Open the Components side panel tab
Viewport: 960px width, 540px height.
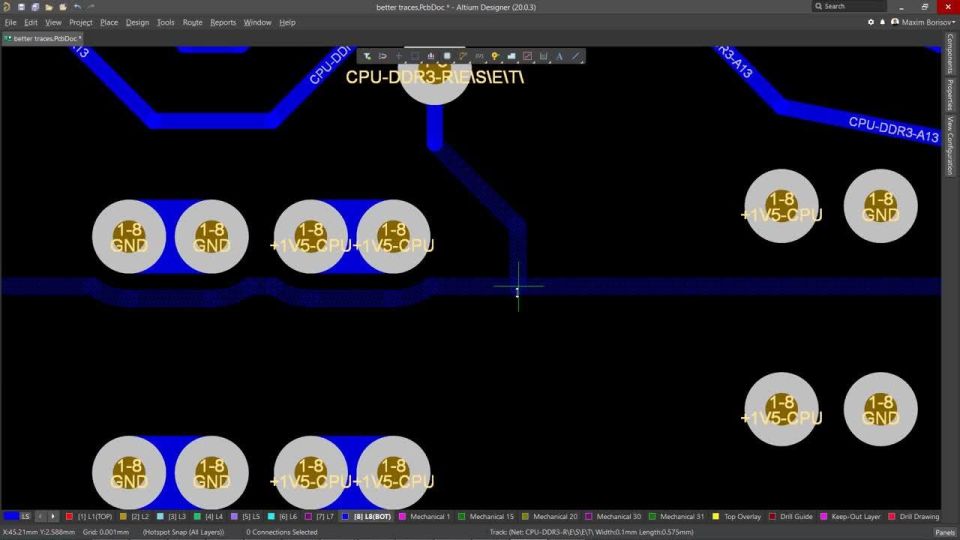pyautogui.click(x=950, y=53)
